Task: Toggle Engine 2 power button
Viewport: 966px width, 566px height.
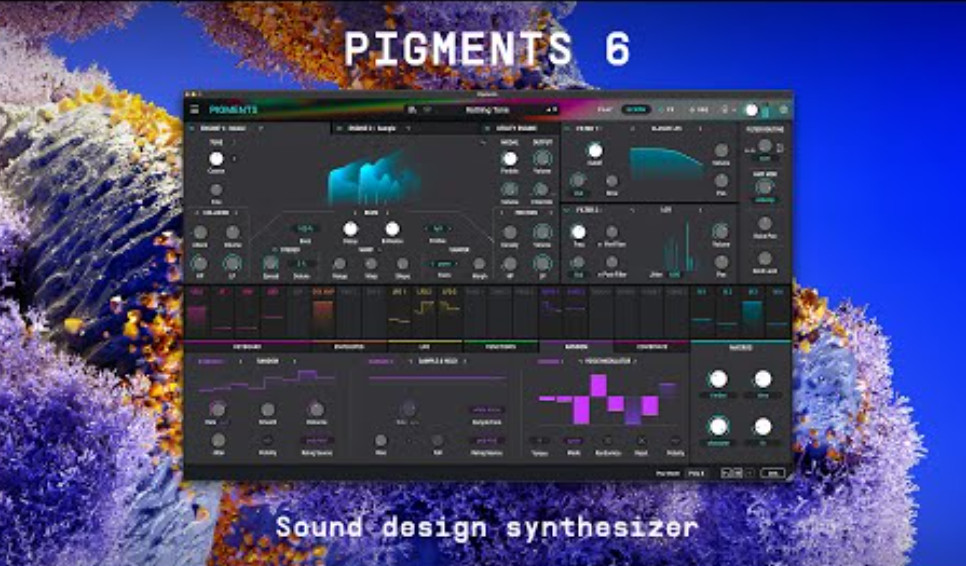Action: pyautogui.click(x=339, y=129)
